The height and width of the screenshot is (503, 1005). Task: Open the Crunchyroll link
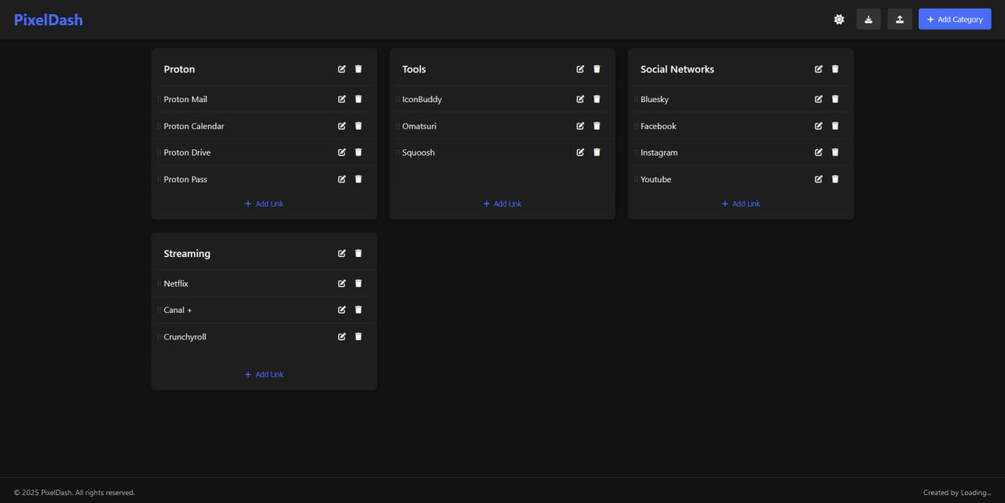pyautogui.click(x=185, y=337)
